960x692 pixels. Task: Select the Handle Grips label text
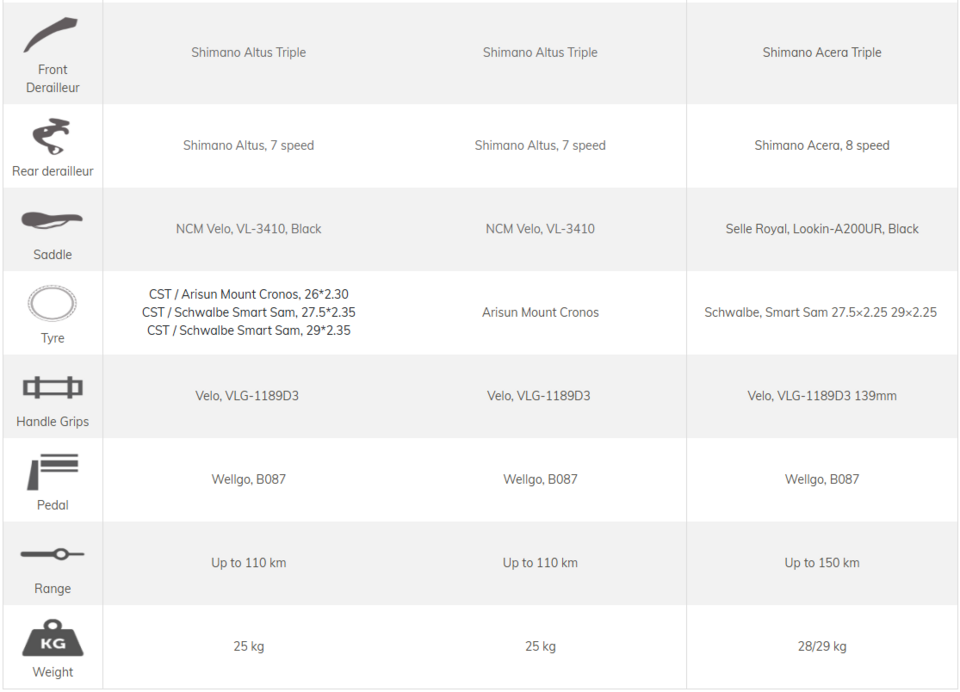(x=53, y=422)
